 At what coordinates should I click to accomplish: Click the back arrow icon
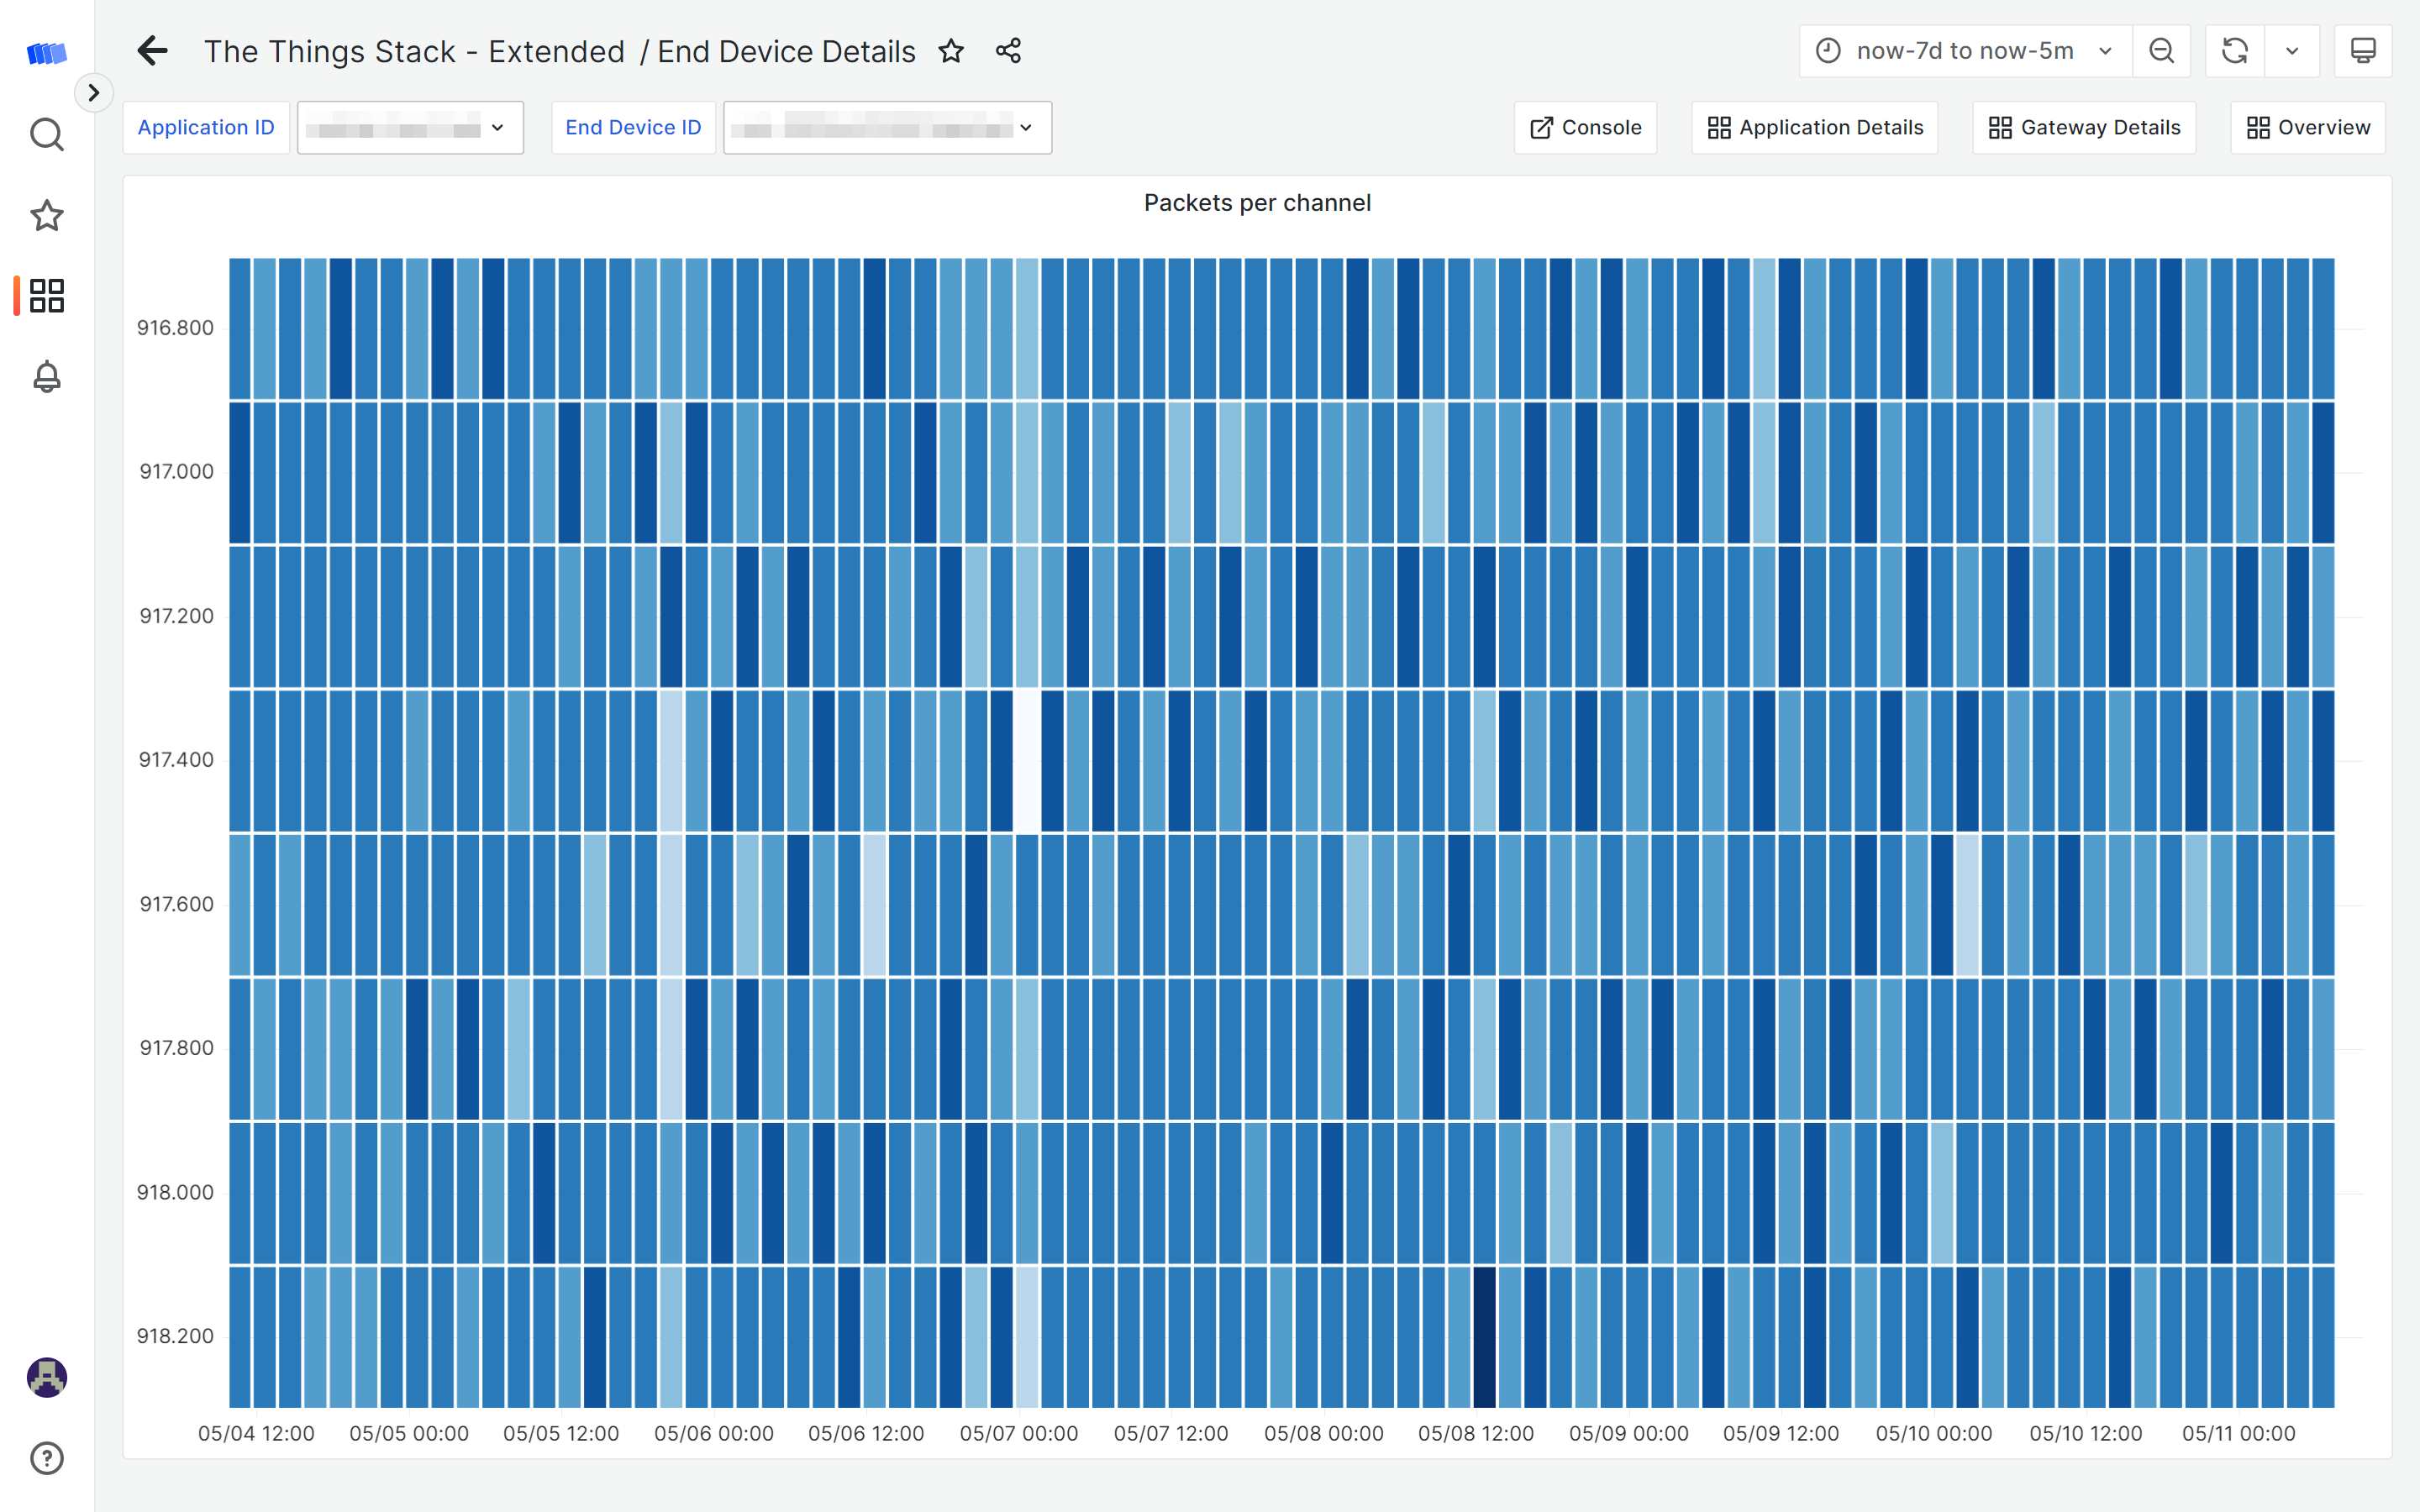[x=152, y=51]
